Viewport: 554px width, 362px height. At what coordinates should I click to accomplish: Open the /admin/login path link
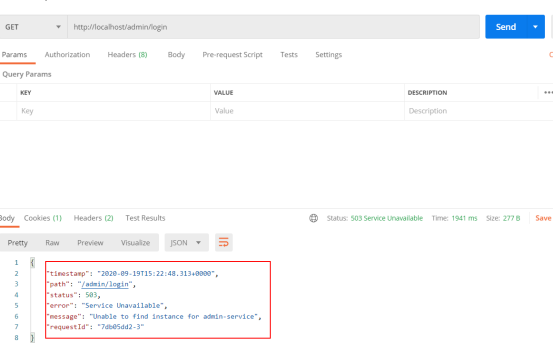(105, 284)
